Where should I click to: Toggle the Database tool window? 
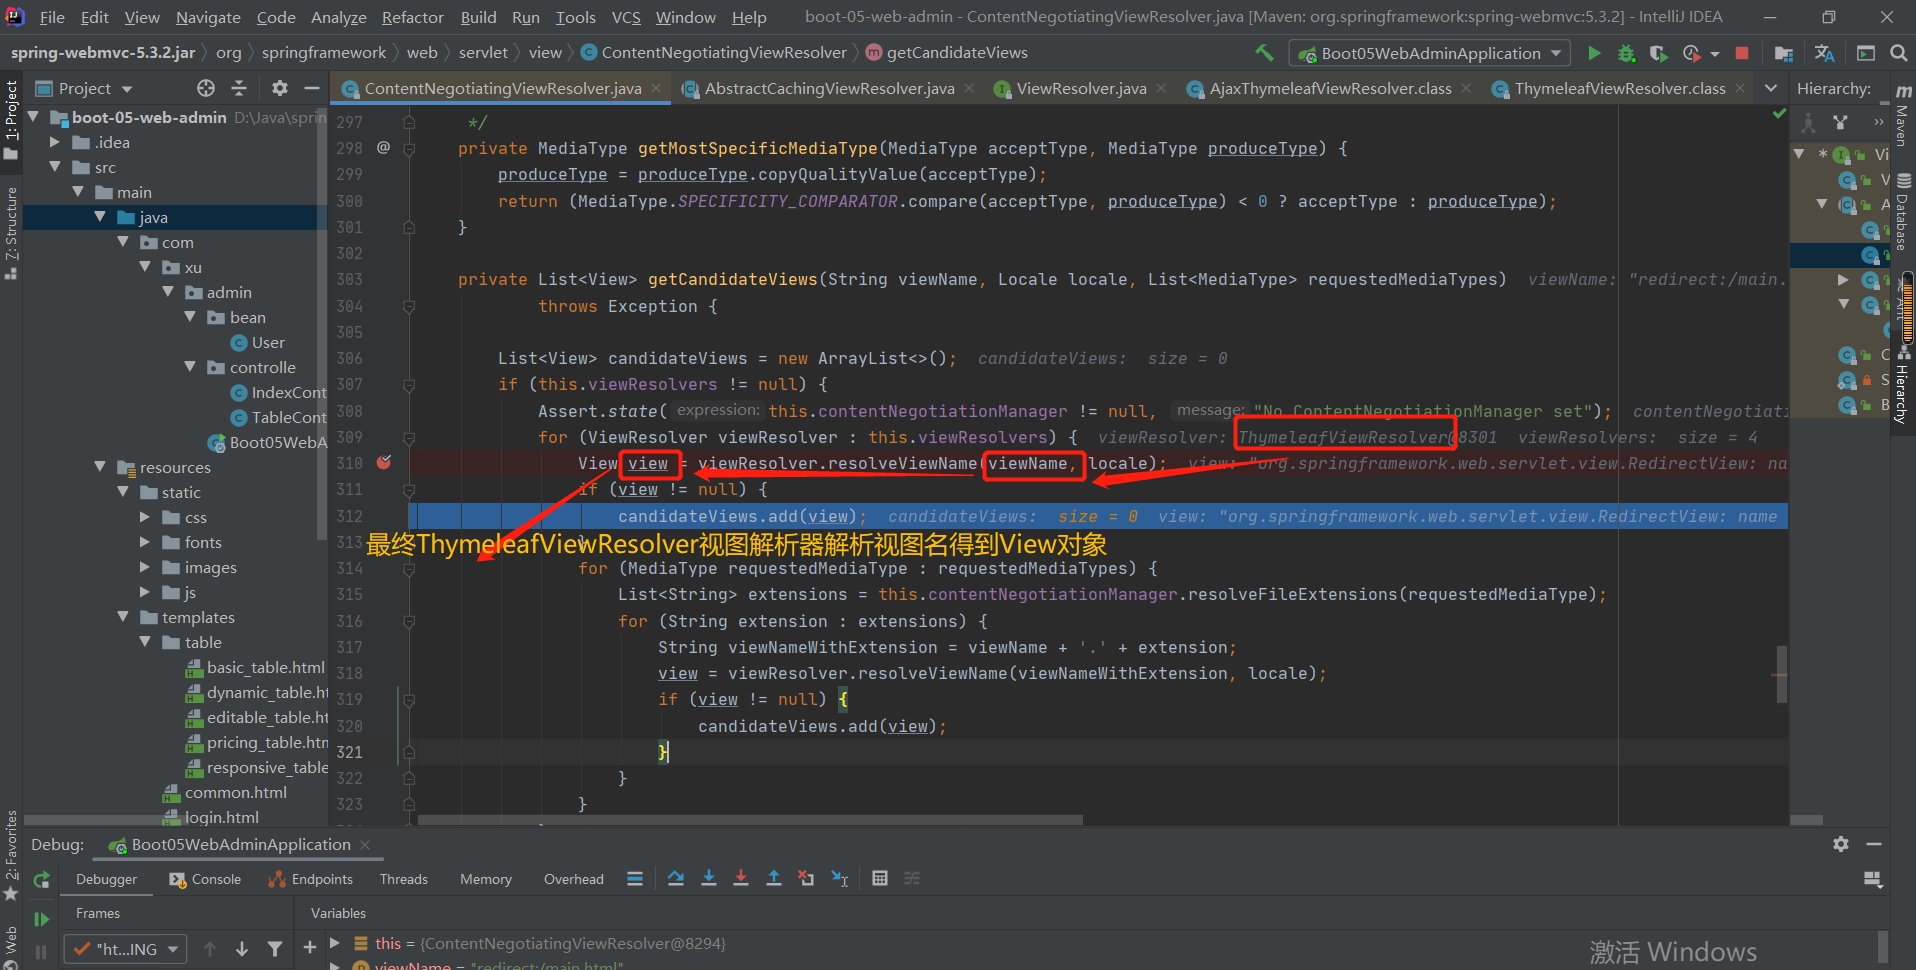click(x=1903, y=212)
